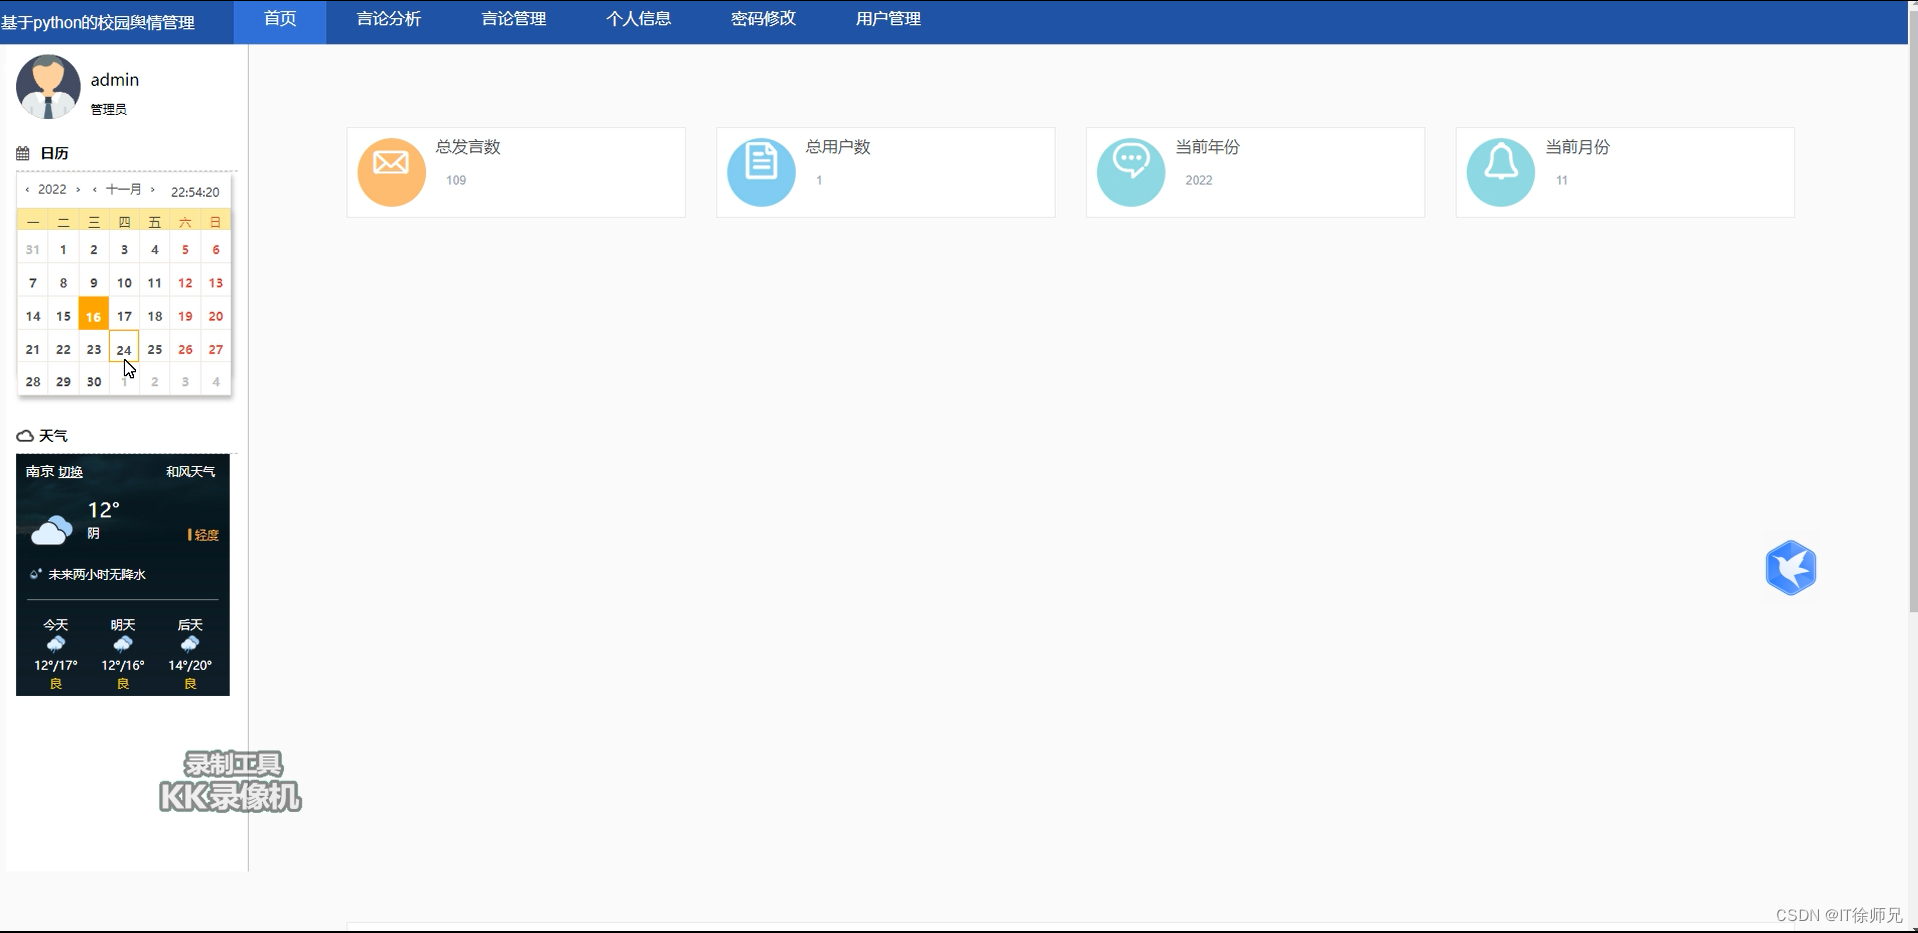Screen dimensions: 1918x933
Task: Click the 当前年份 value 2022
Action: tap(1199, 180)
